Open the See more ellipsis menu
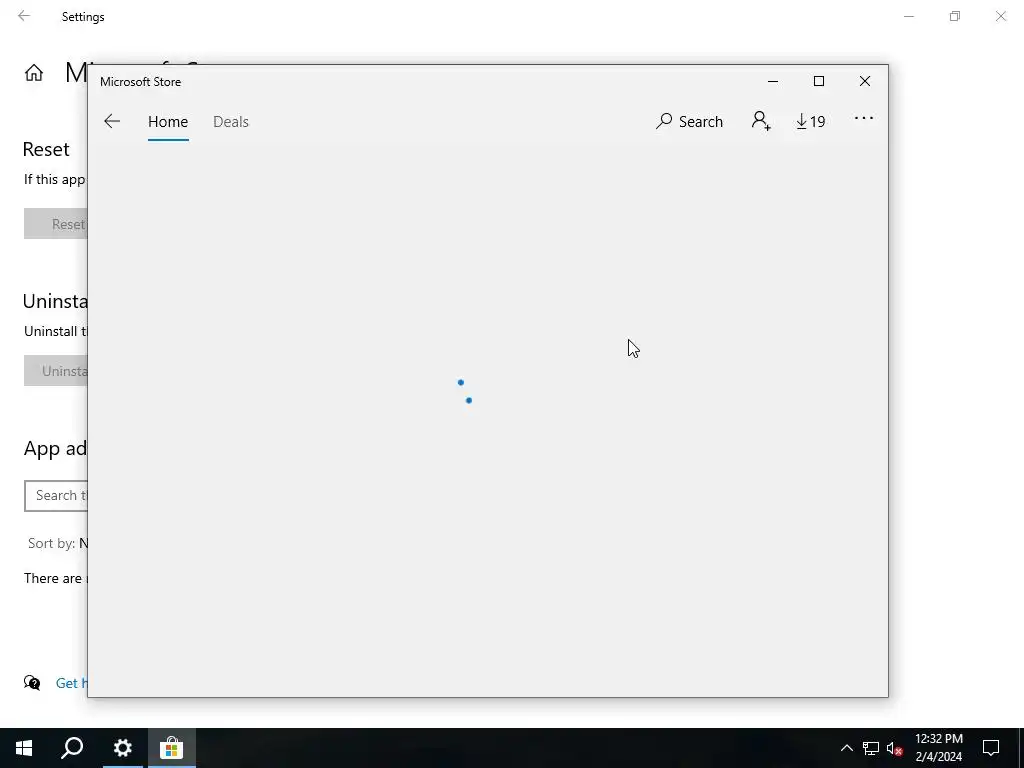1024x768 pixels. tap(863, 118)
